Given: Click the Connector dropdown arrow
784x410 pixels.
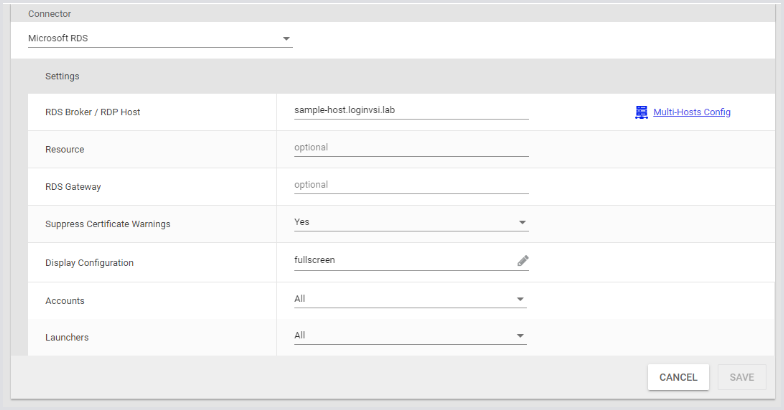Looking at the screenshot, I should pyautogui.click(x=286, y=39).
